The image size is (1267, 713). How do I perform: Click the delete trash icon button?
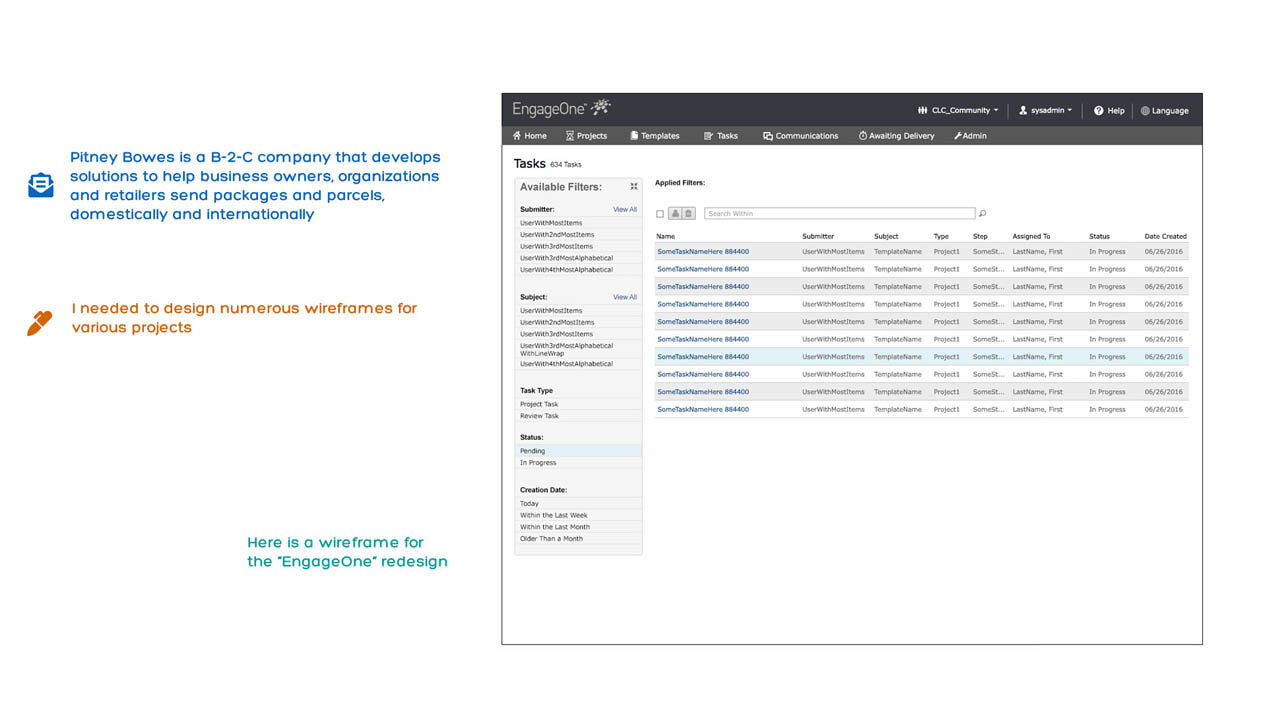click(x=688, y=214)
